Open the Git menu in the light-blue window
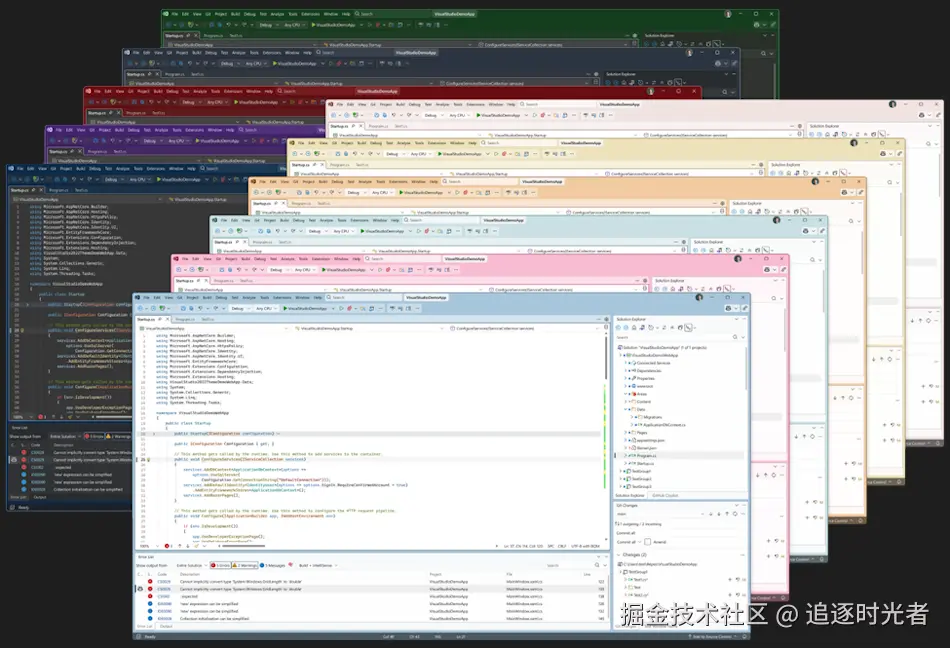This screenshot has width=950, height=648. coord(179,297)
